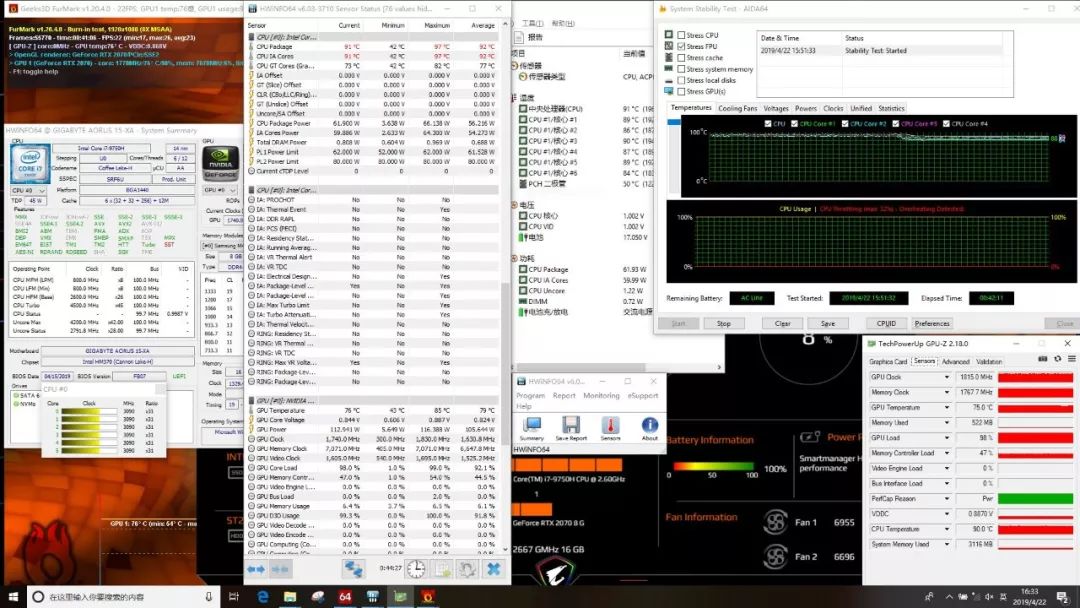Enable Stress local disks checkbox
The height and width of the screenshot is (608, 1080).
681,80
